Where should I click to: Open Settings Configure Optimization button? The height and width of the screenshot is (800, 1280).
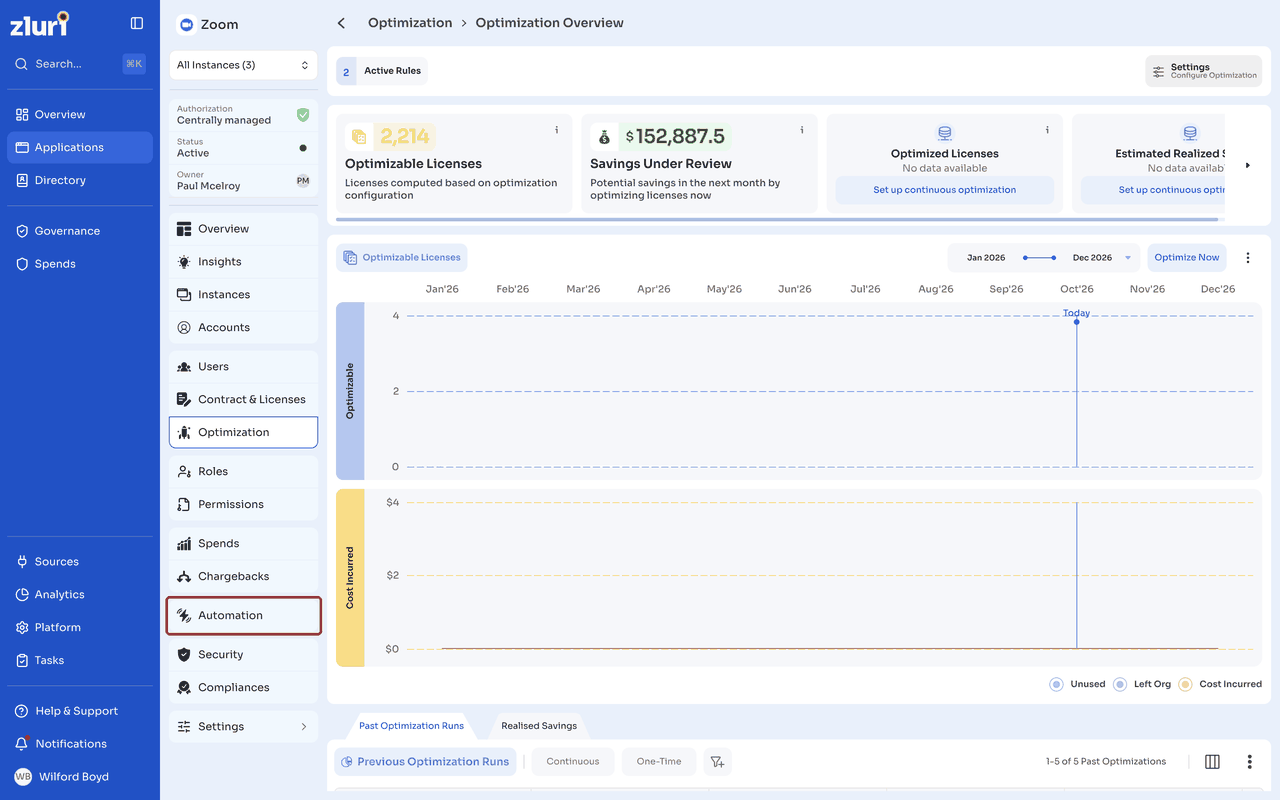1203,71
